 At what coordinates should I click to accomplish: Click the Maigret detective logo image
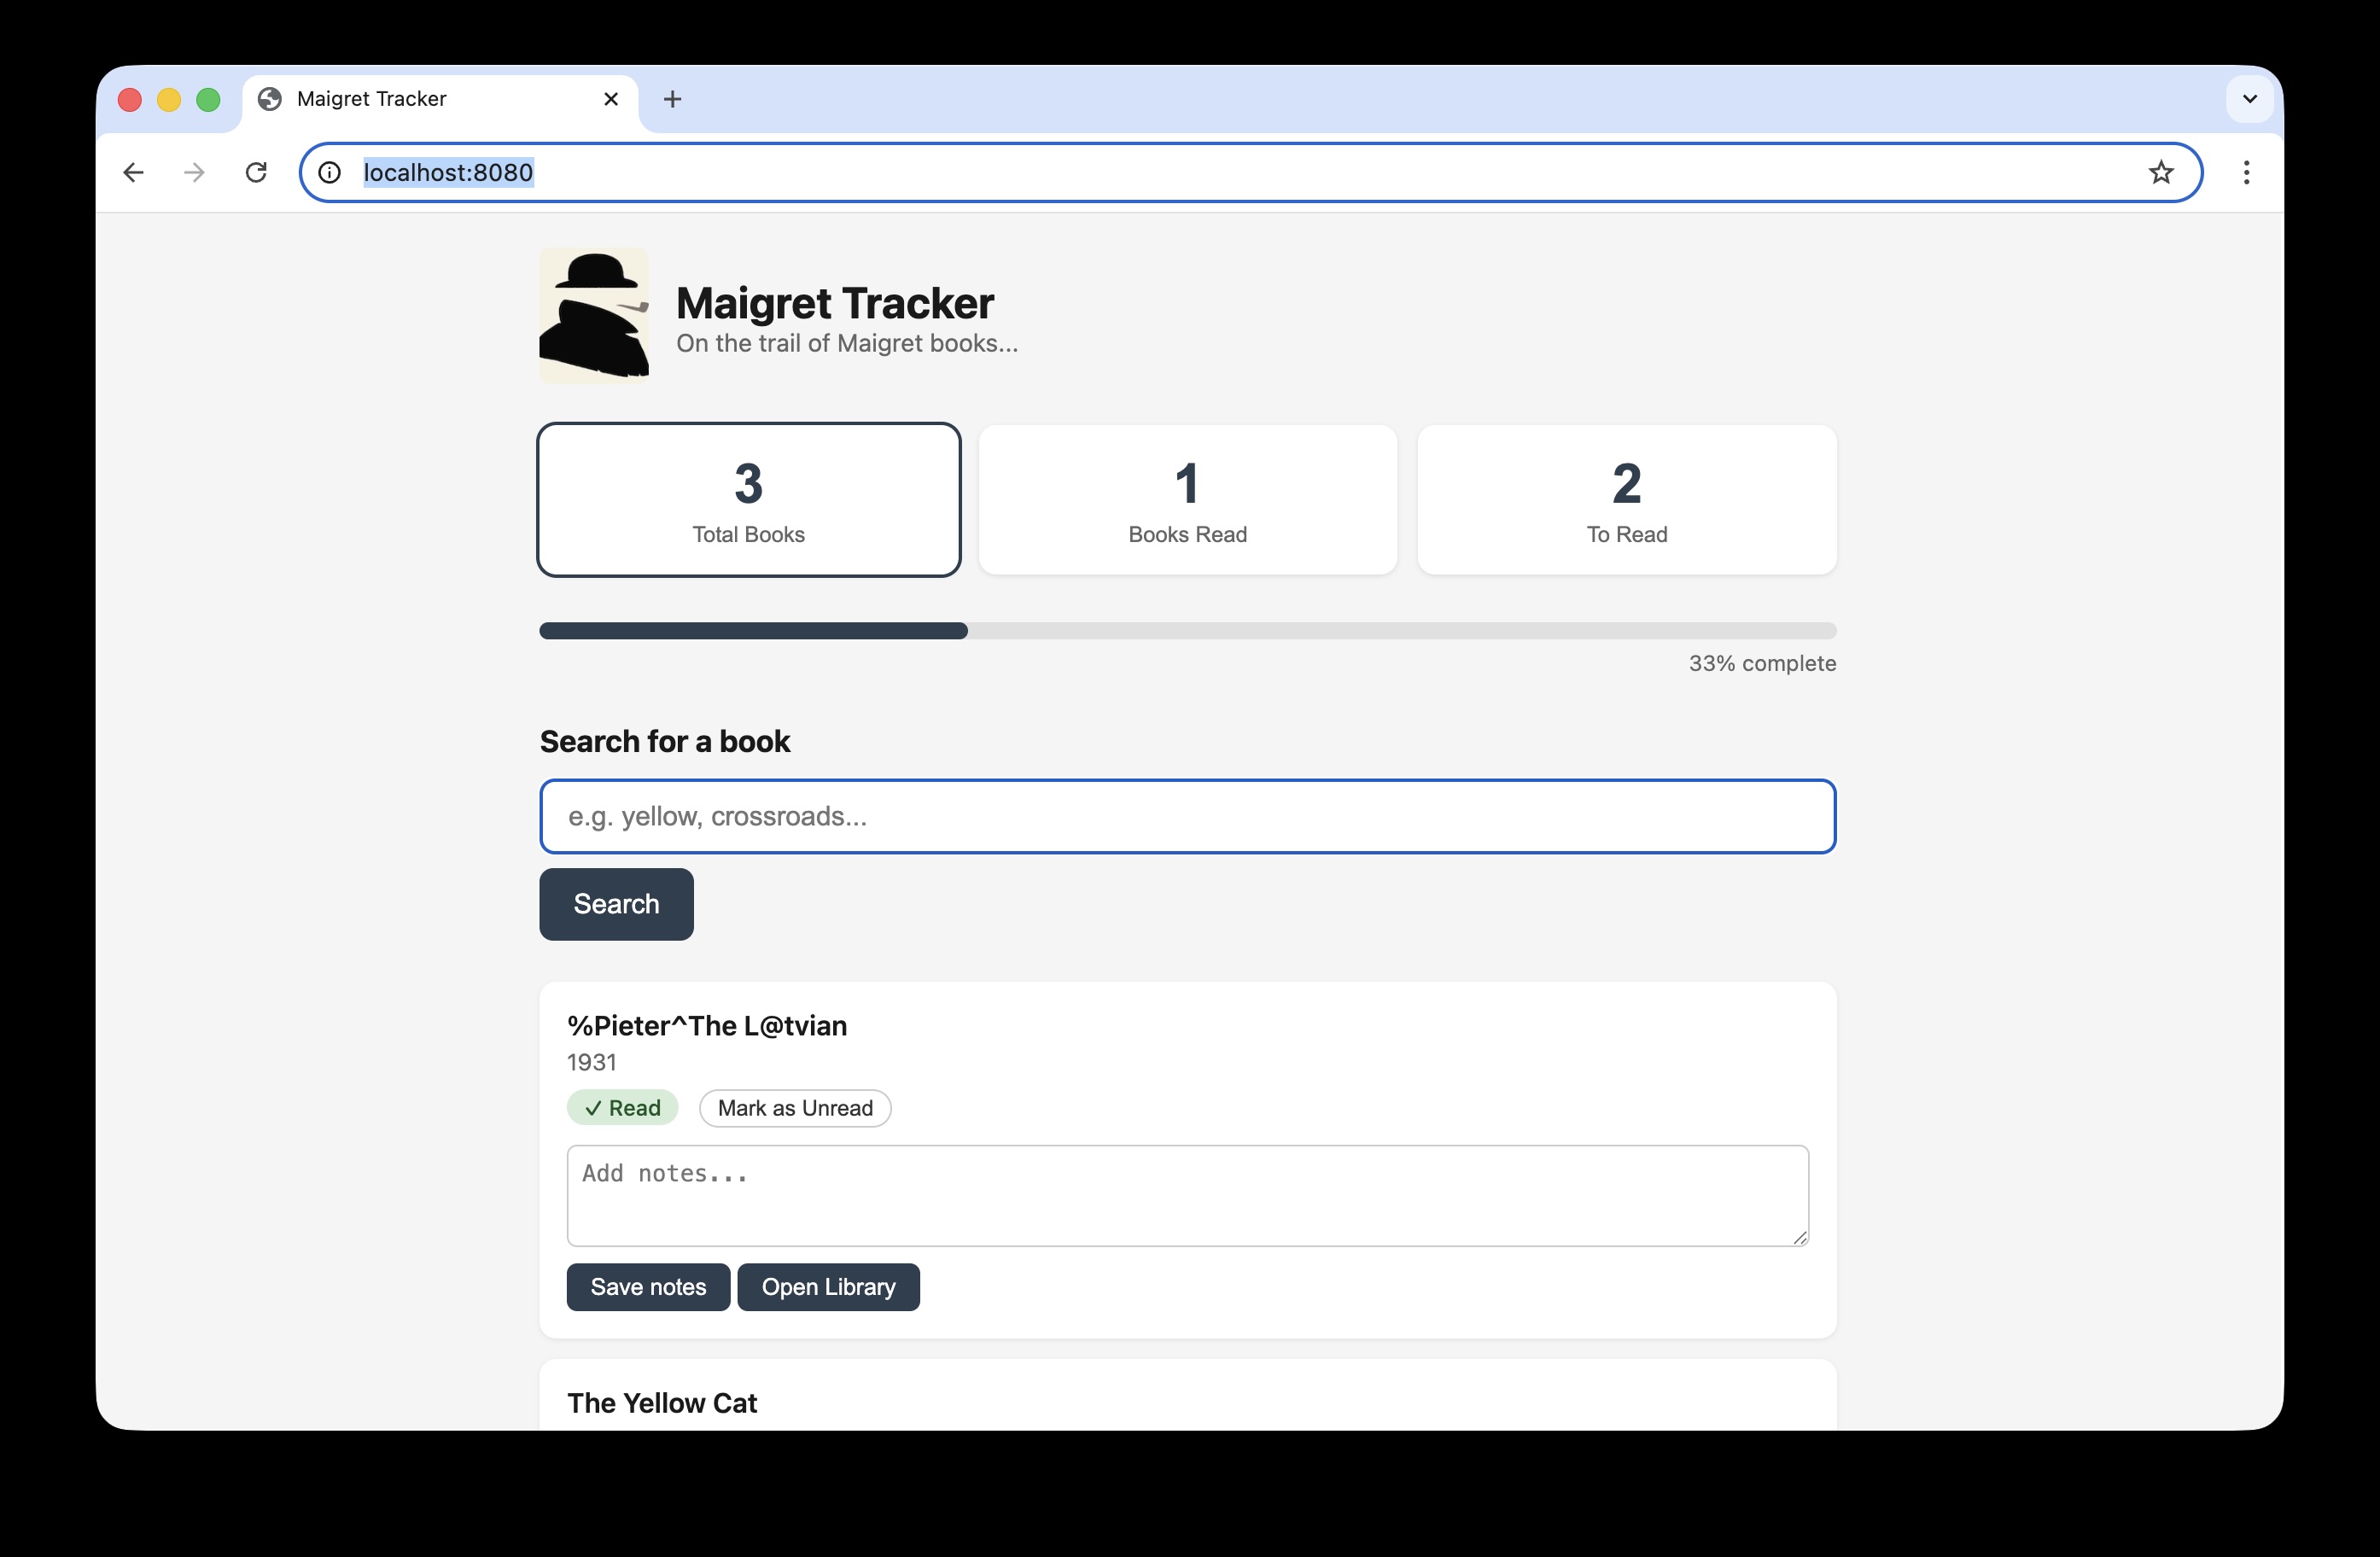594,316
